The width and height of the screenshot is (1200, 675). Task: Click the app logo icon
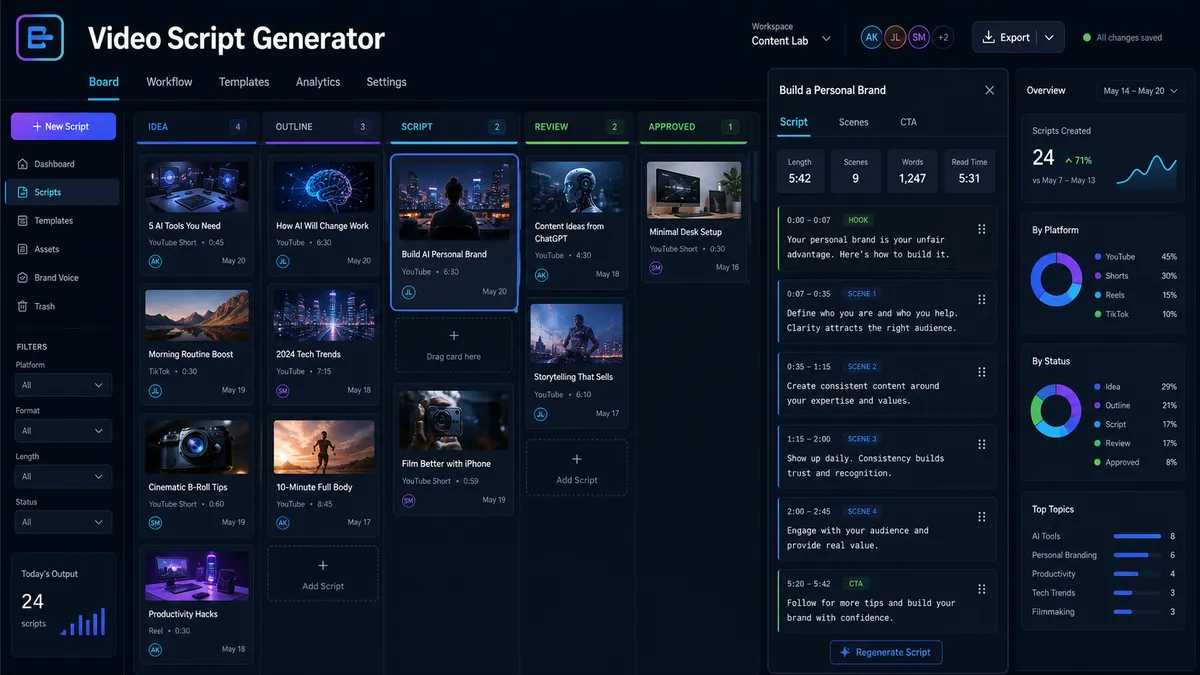pyautogui.click(x=40, y=37)
